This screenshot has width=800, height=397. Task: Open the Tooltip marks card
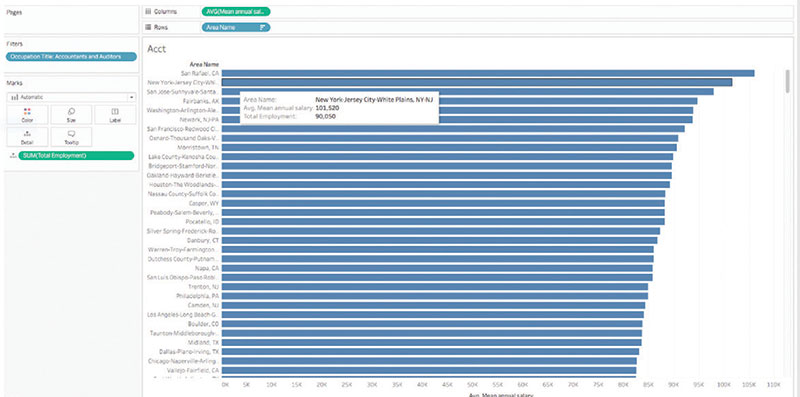pos(71,137)
